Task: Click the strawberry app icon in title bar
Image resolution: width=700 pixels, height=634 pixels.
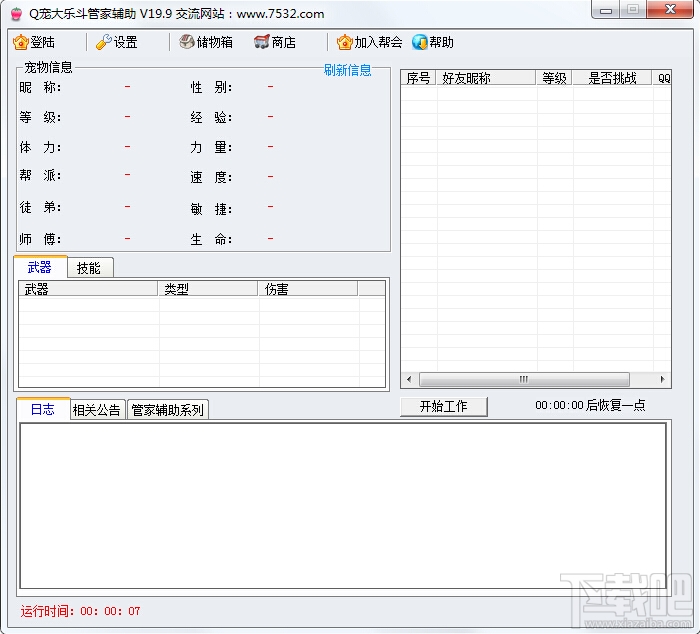Action: coord(17,14)
